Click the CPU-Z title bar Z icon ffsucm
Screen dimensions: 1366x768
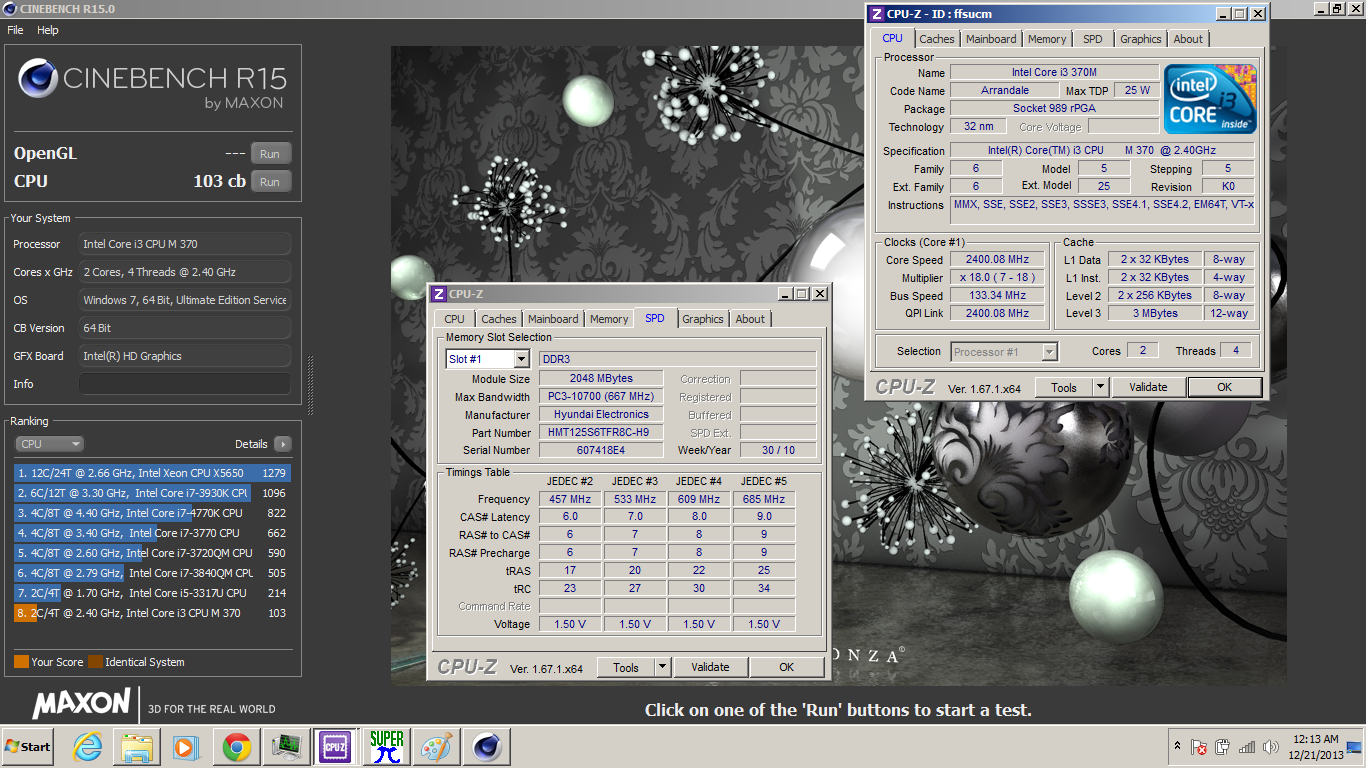coord(877,14)
